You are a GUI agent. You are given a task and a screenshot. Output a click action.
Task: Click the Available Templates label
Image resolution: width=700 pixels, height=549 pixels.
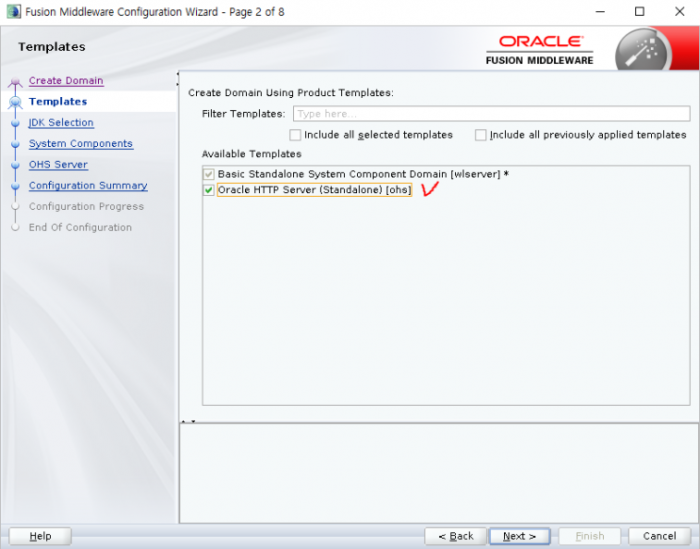coord(252,154)
